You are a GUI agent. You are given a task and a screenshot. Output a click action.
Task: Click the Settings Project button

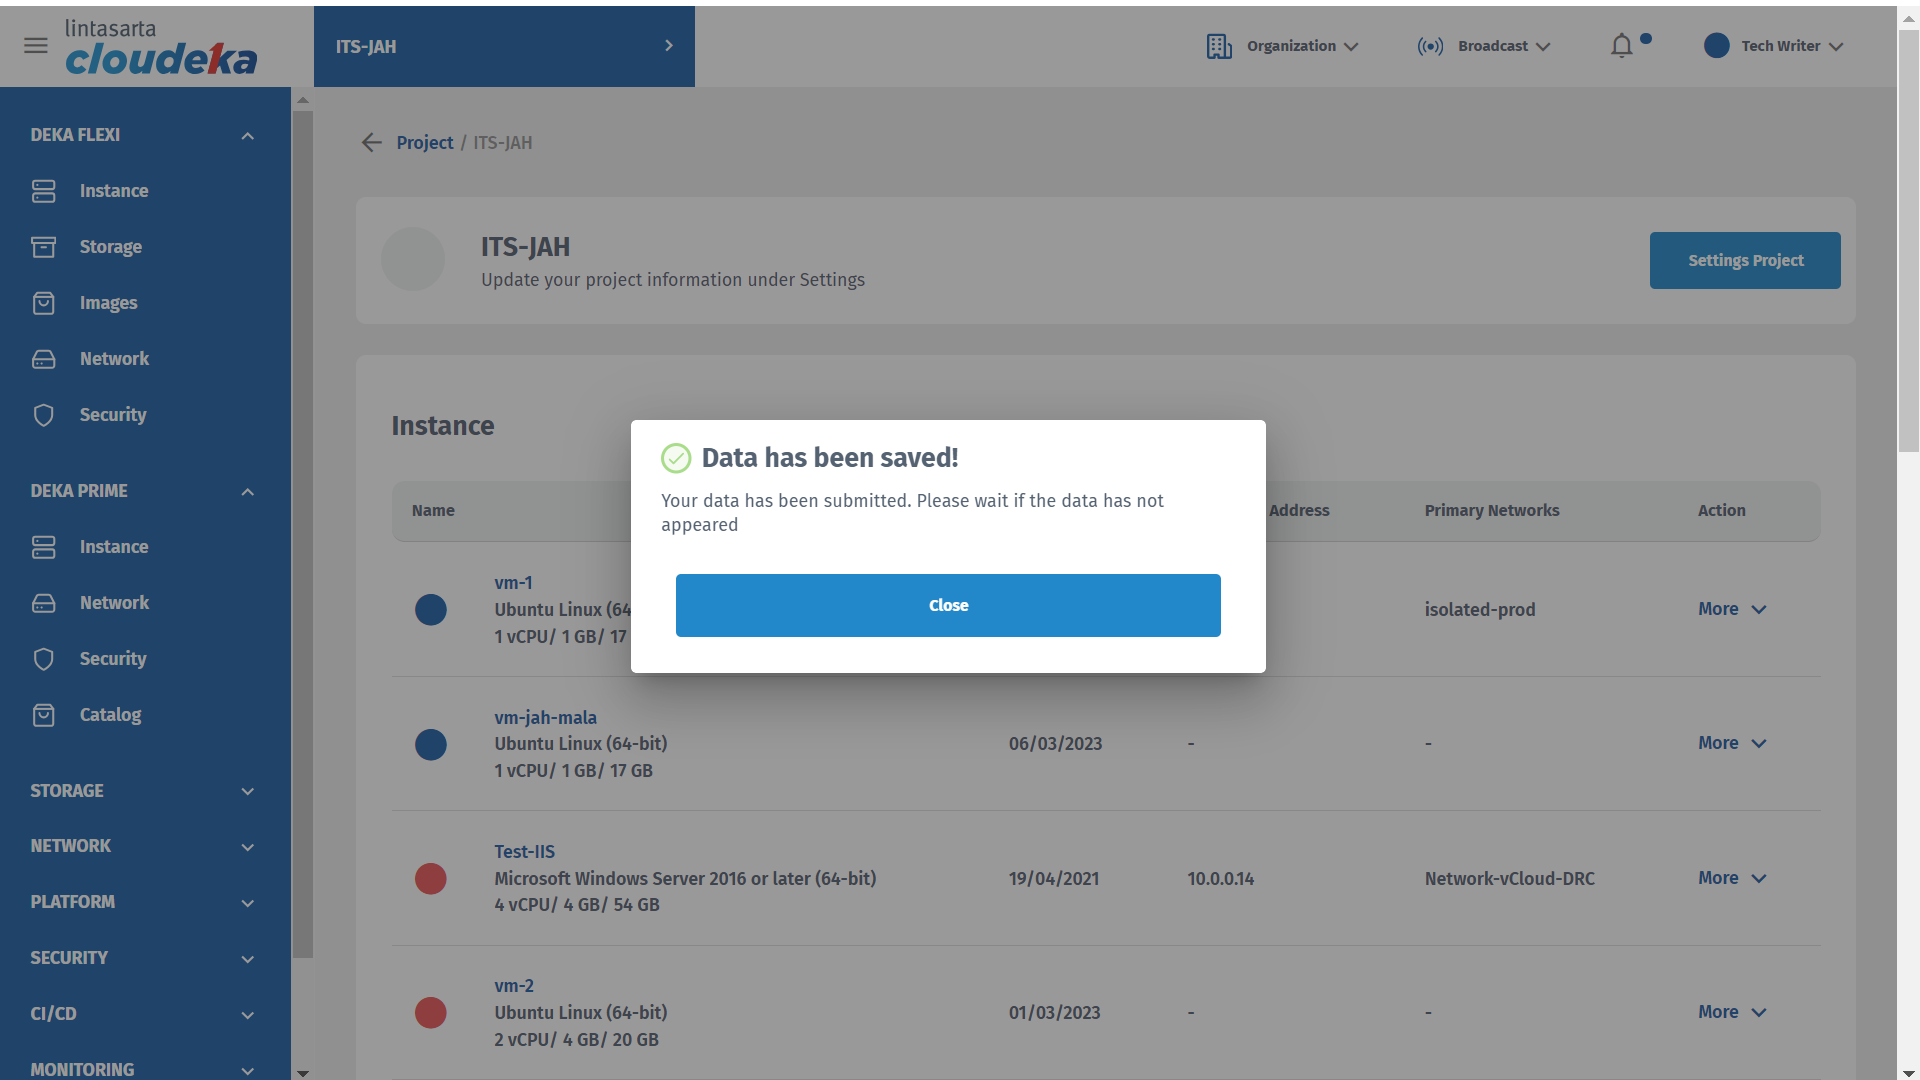[1744, 260]
